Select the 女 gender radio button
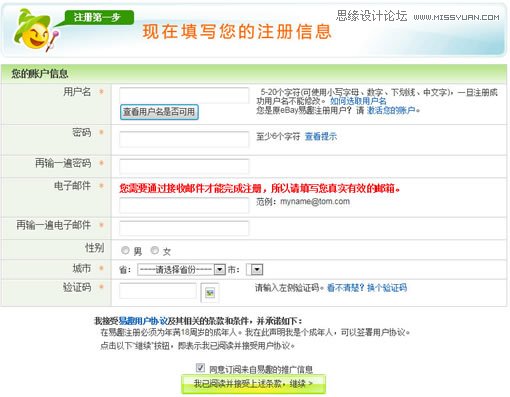This screenshot has width=510, height=397. 155,250
